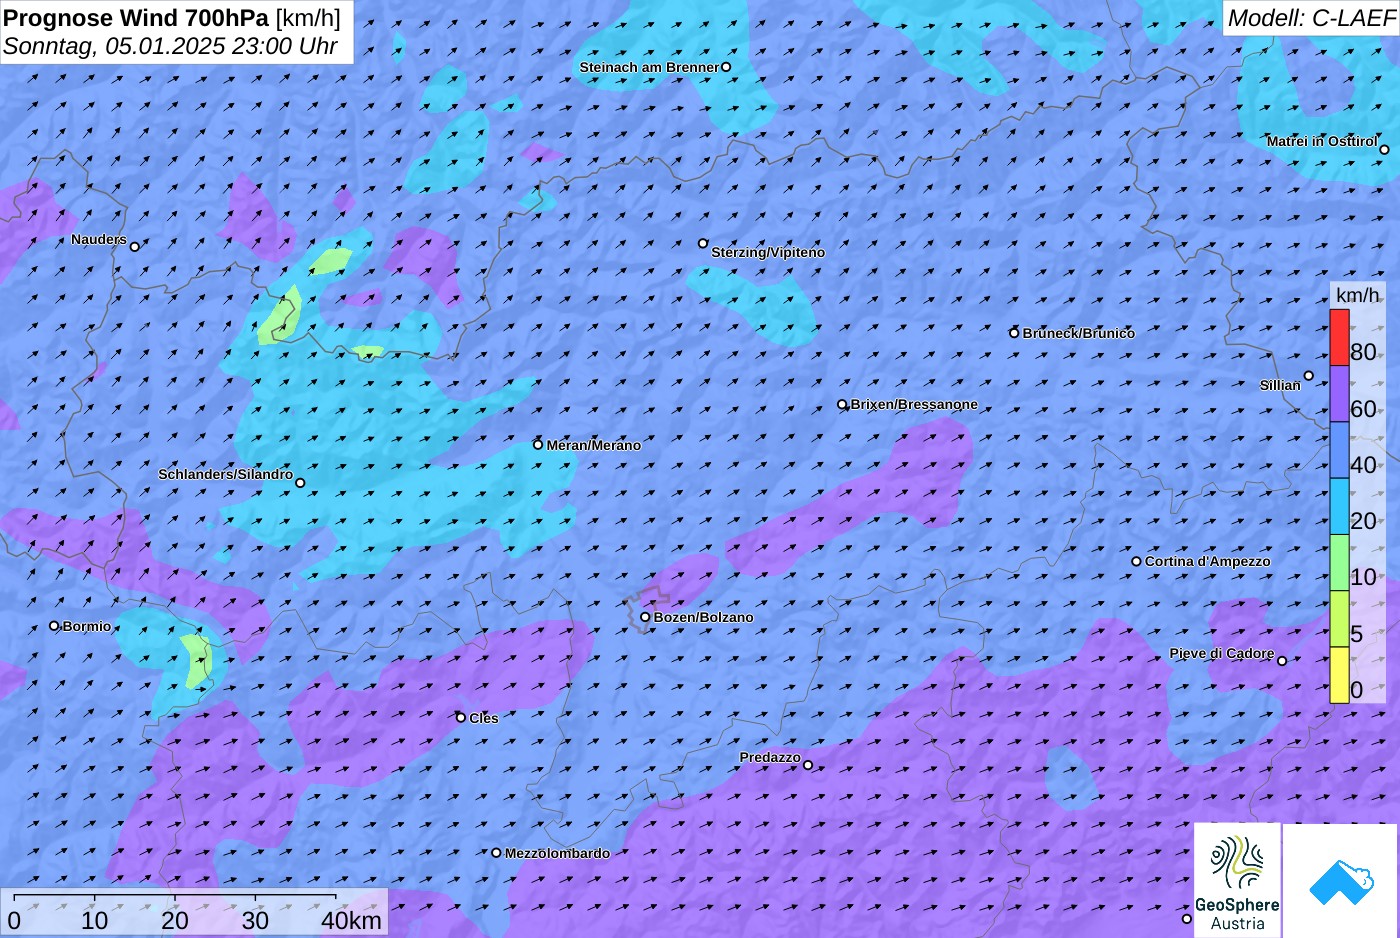This screenshot has height=938, width=1400.
Task: Click the '40km' scale bar label
Action: 351,920
